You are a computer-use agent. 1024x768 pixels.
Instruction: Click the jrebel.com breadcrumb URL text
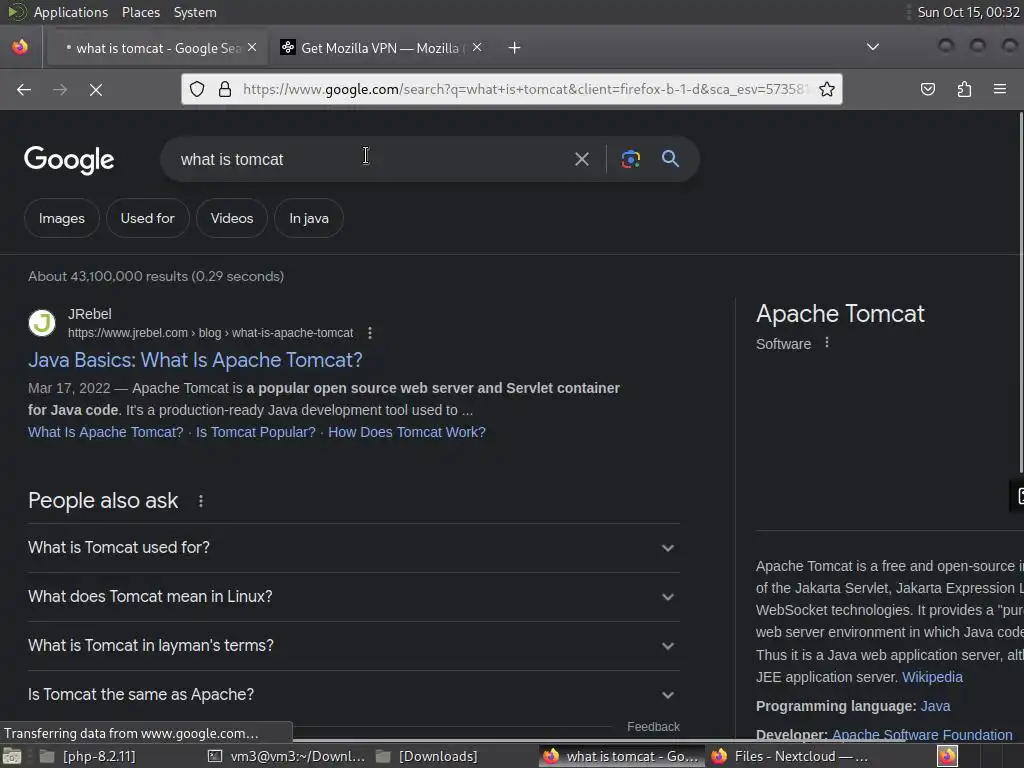pos(210,333)
